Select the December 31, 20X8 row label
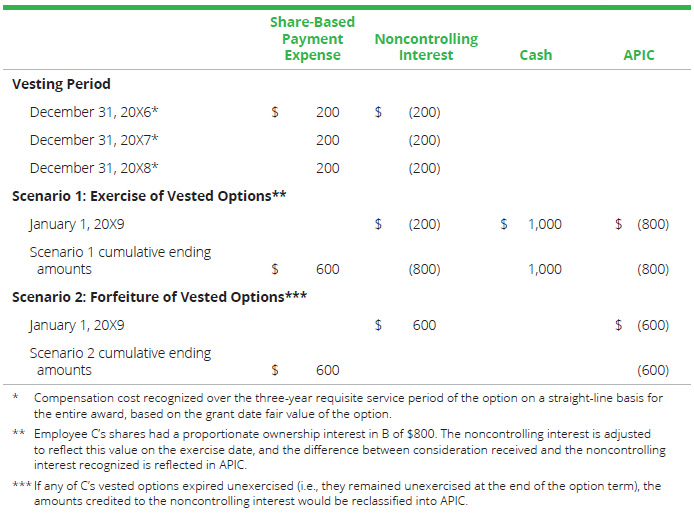Screen dimensions: 694x514 tap(93, 168)
